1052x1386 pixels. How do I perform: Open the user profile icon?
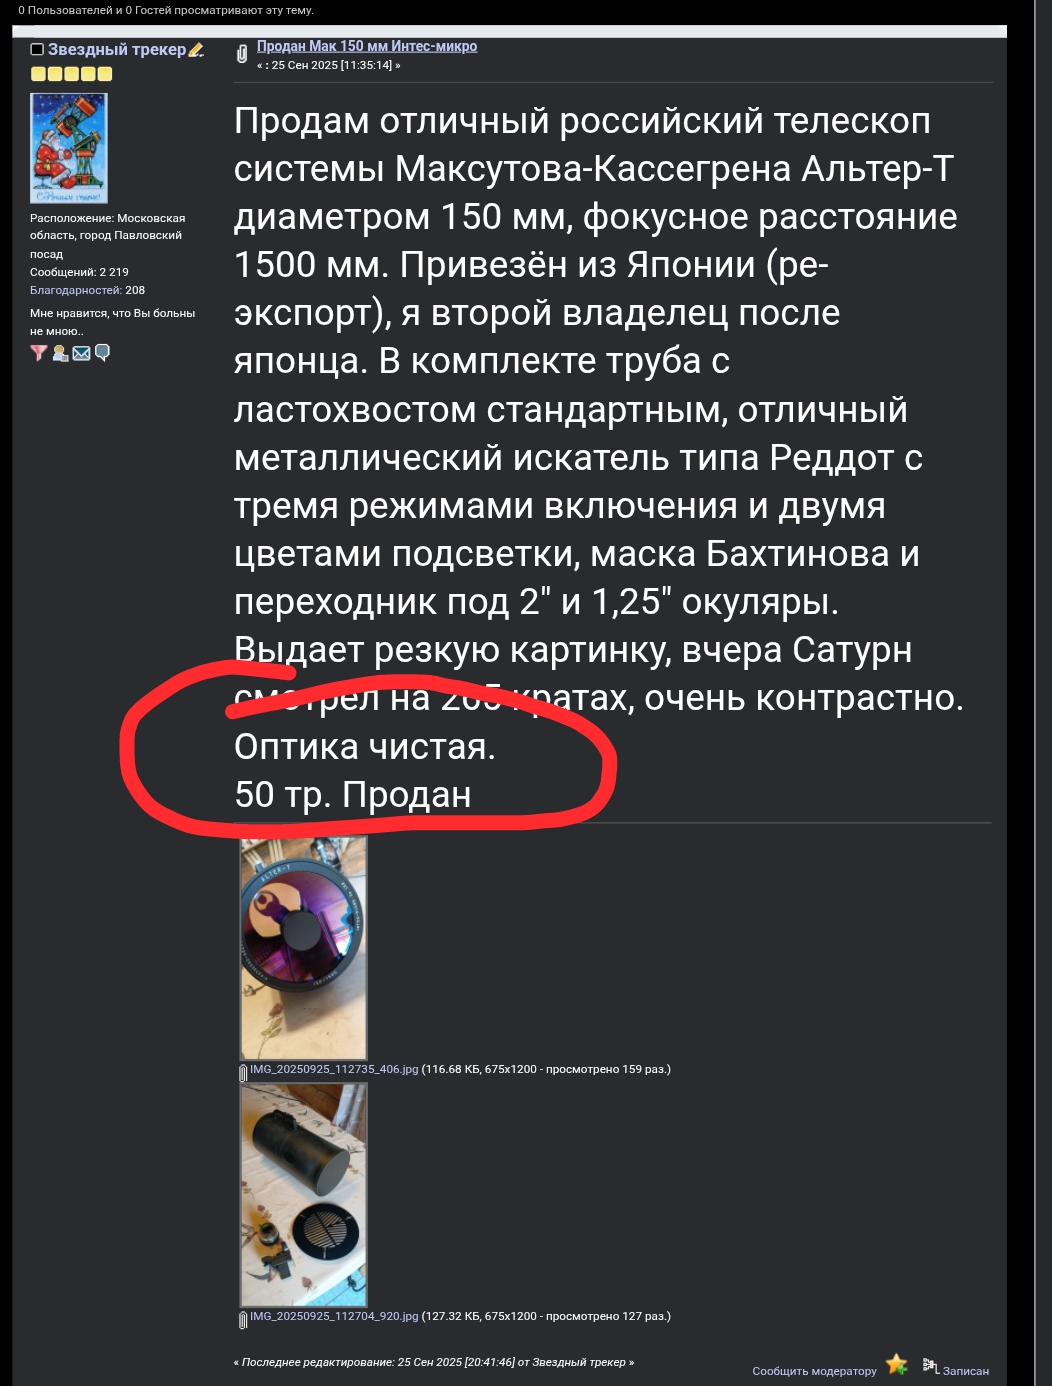click(x=60, y=353)
